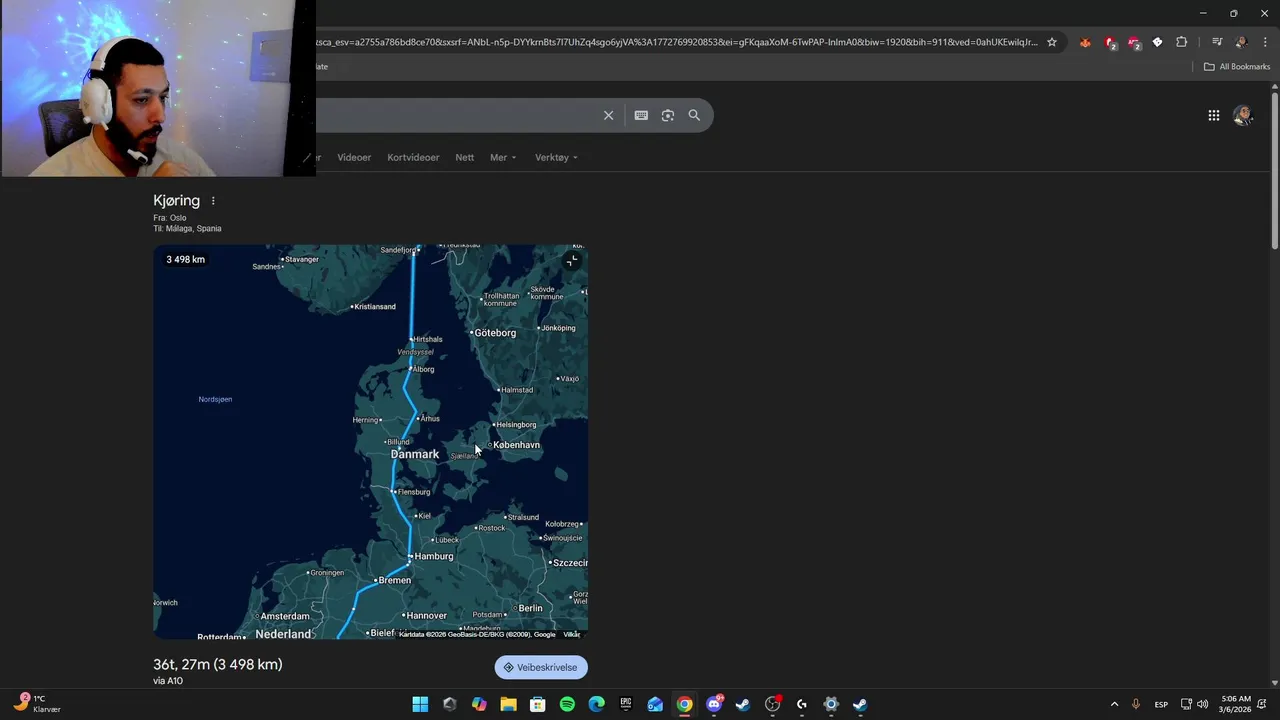Viewport: 1280px width, 720px height.
Task: Search by image with Google Lens
Action: (668, 115)
